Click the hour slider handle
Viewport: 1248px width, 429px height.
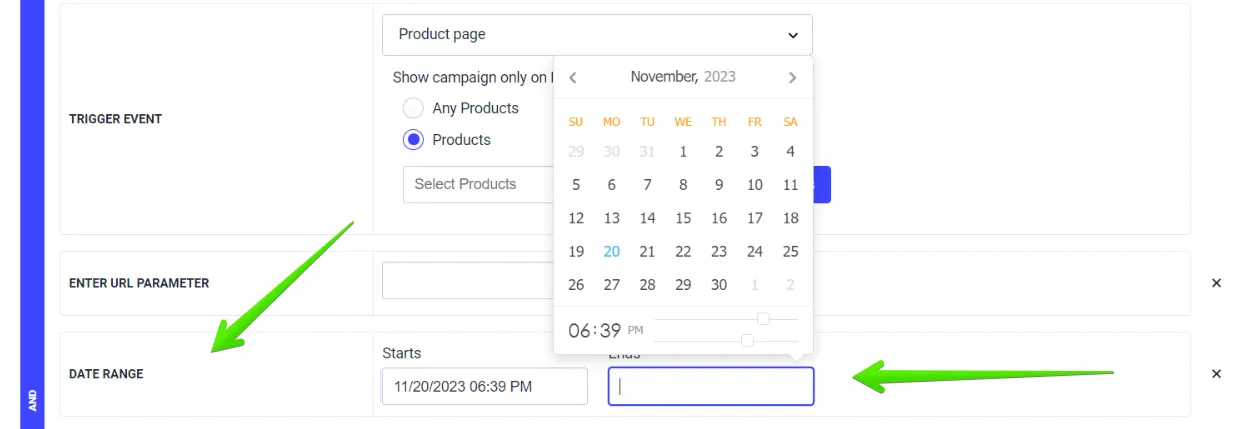click(x=763, y=319)
